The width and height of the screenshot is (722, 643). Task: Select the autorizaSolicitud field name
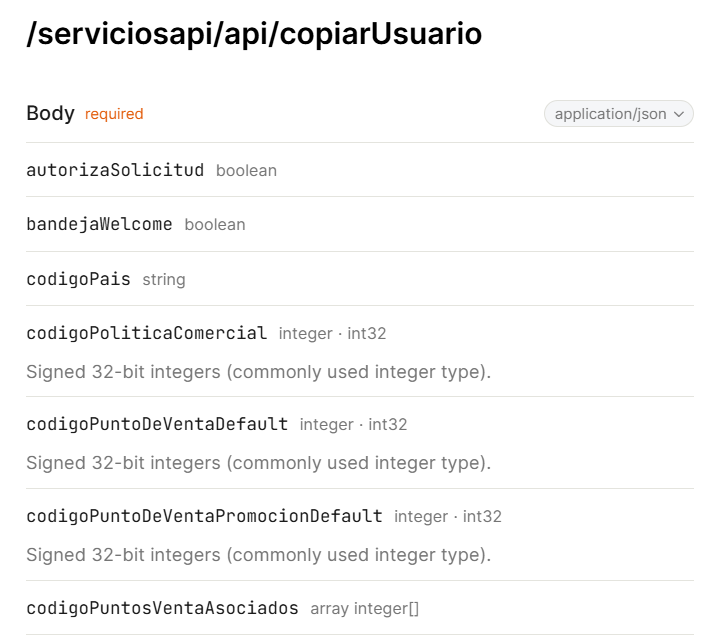[115, 170]
